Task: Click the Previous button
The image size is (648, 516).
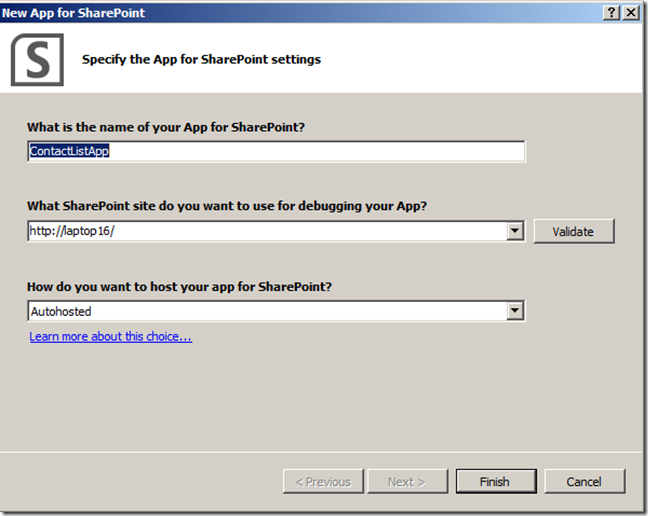Action: [323, 481]
